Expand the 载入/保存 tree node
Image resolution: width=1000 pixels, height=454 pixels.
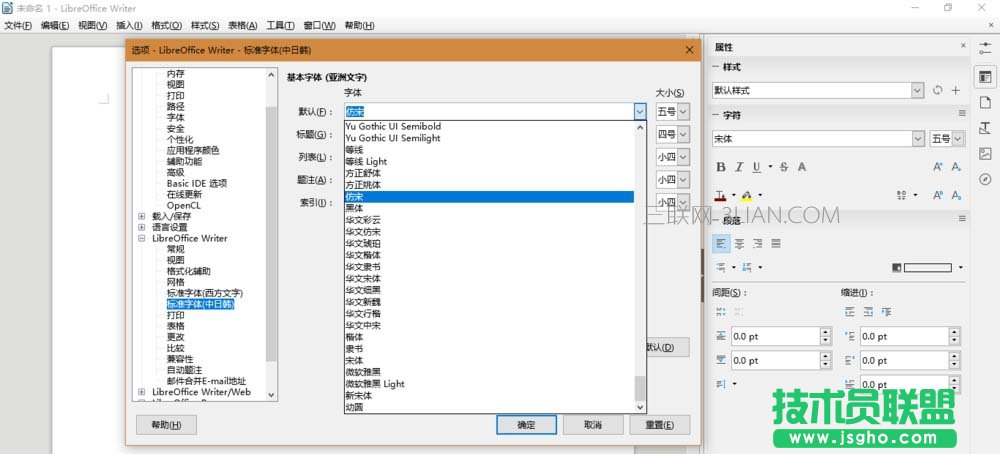[x=142, y=216]
